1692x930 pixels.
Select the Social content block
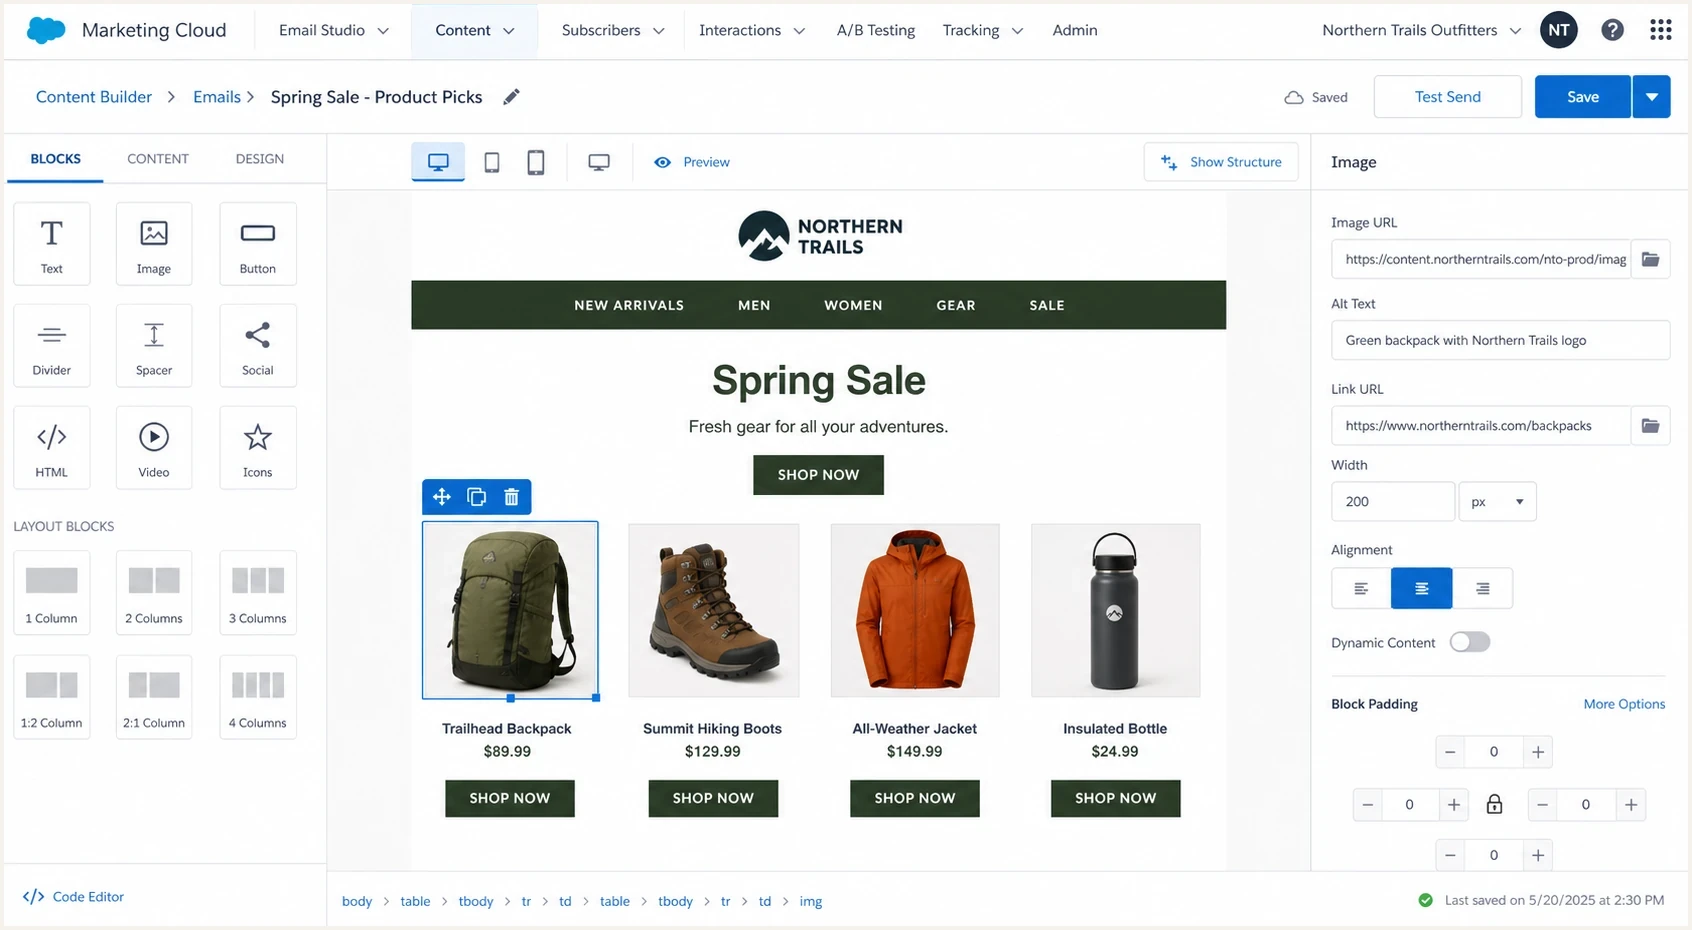click(258, 346)
